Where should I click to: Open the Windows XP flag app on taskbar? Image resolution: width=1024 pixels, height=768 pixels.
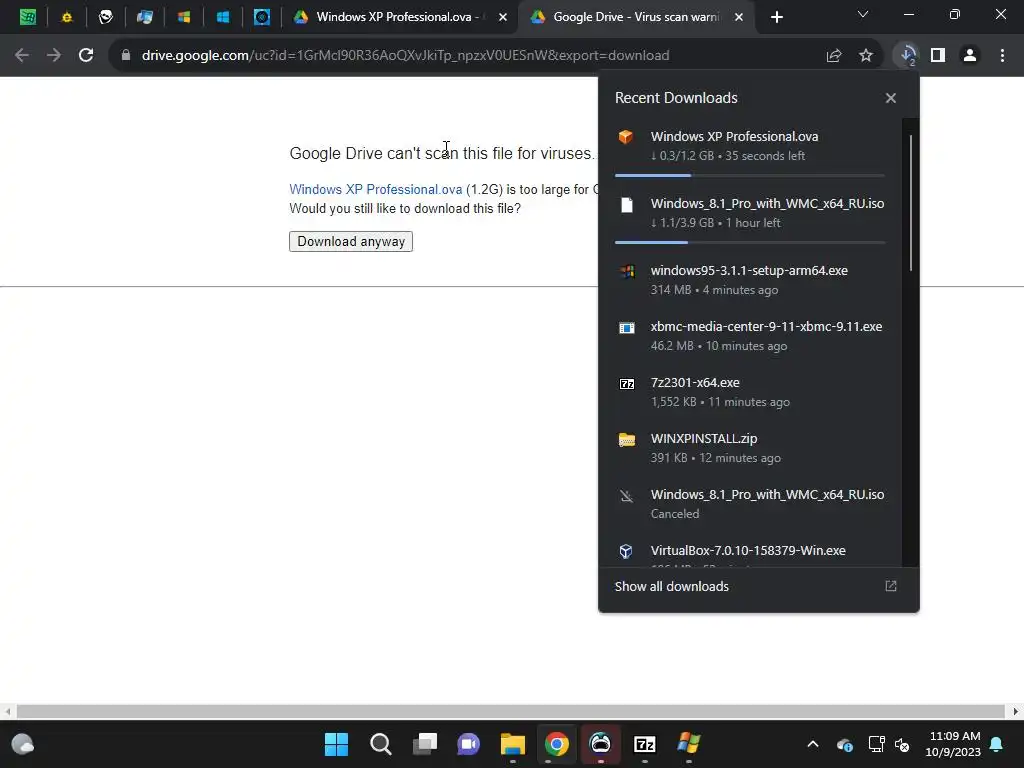(688, 744)
